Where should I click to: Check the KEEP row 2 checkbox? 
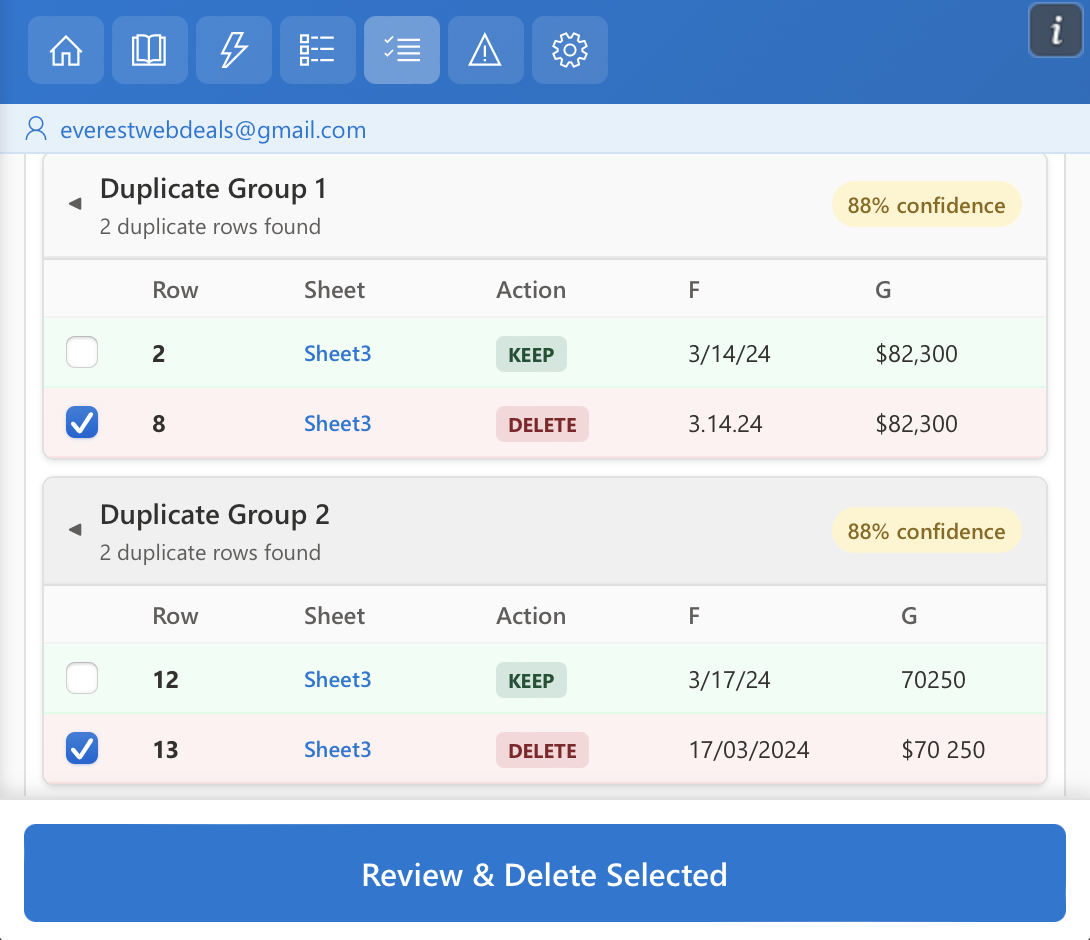click(81, 352)
